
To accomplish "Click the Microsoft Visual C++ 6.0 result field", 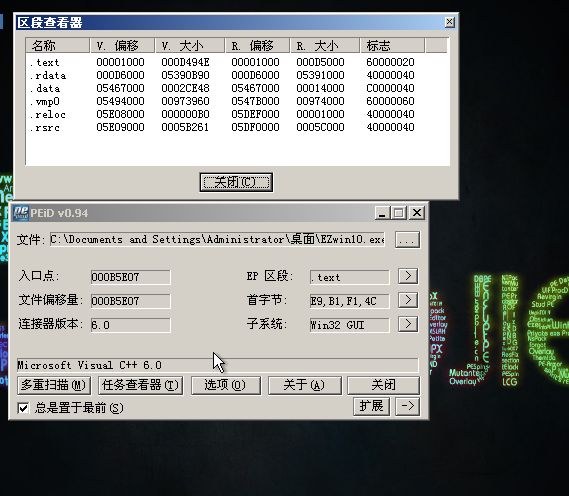I will (218, 365).
